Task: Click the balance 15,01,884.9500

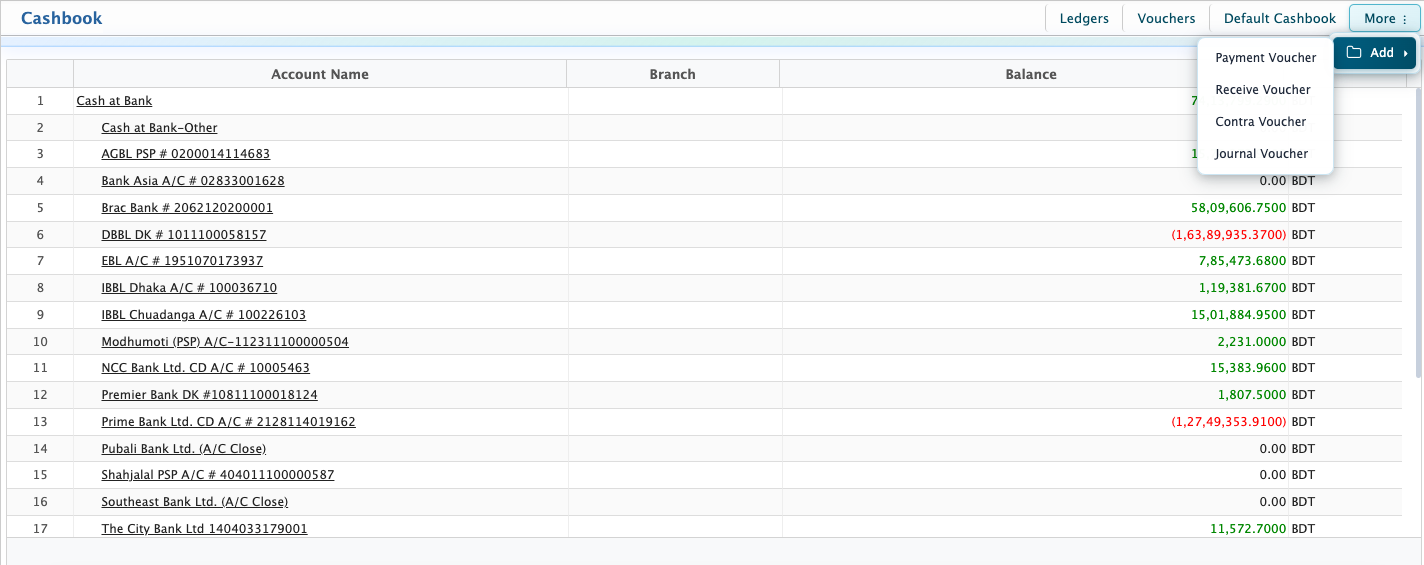Action: pyautogui.click(x=1238, y=315)
